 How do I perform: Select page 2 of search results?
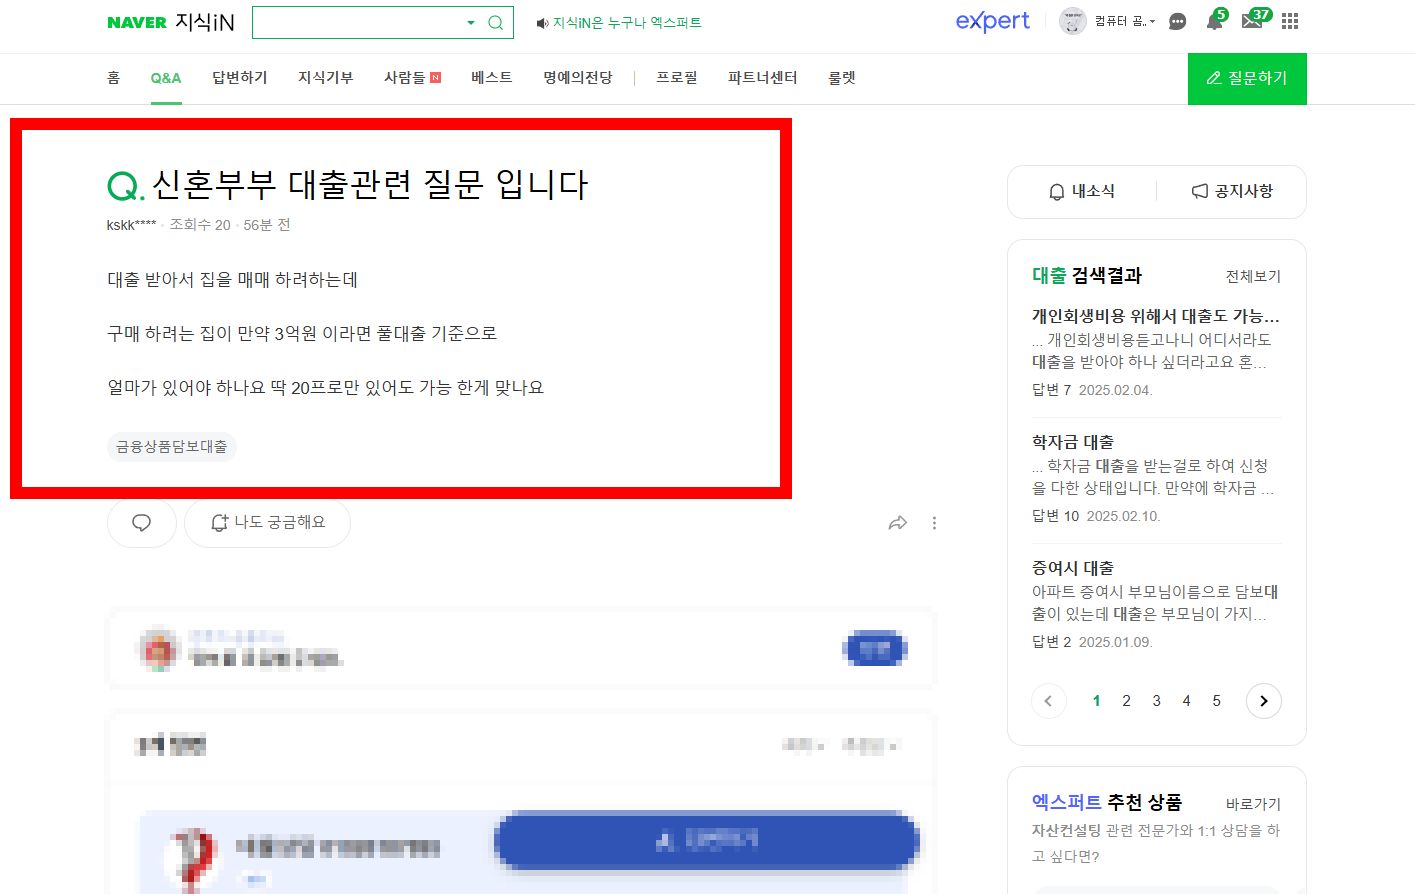(1127, 701)
